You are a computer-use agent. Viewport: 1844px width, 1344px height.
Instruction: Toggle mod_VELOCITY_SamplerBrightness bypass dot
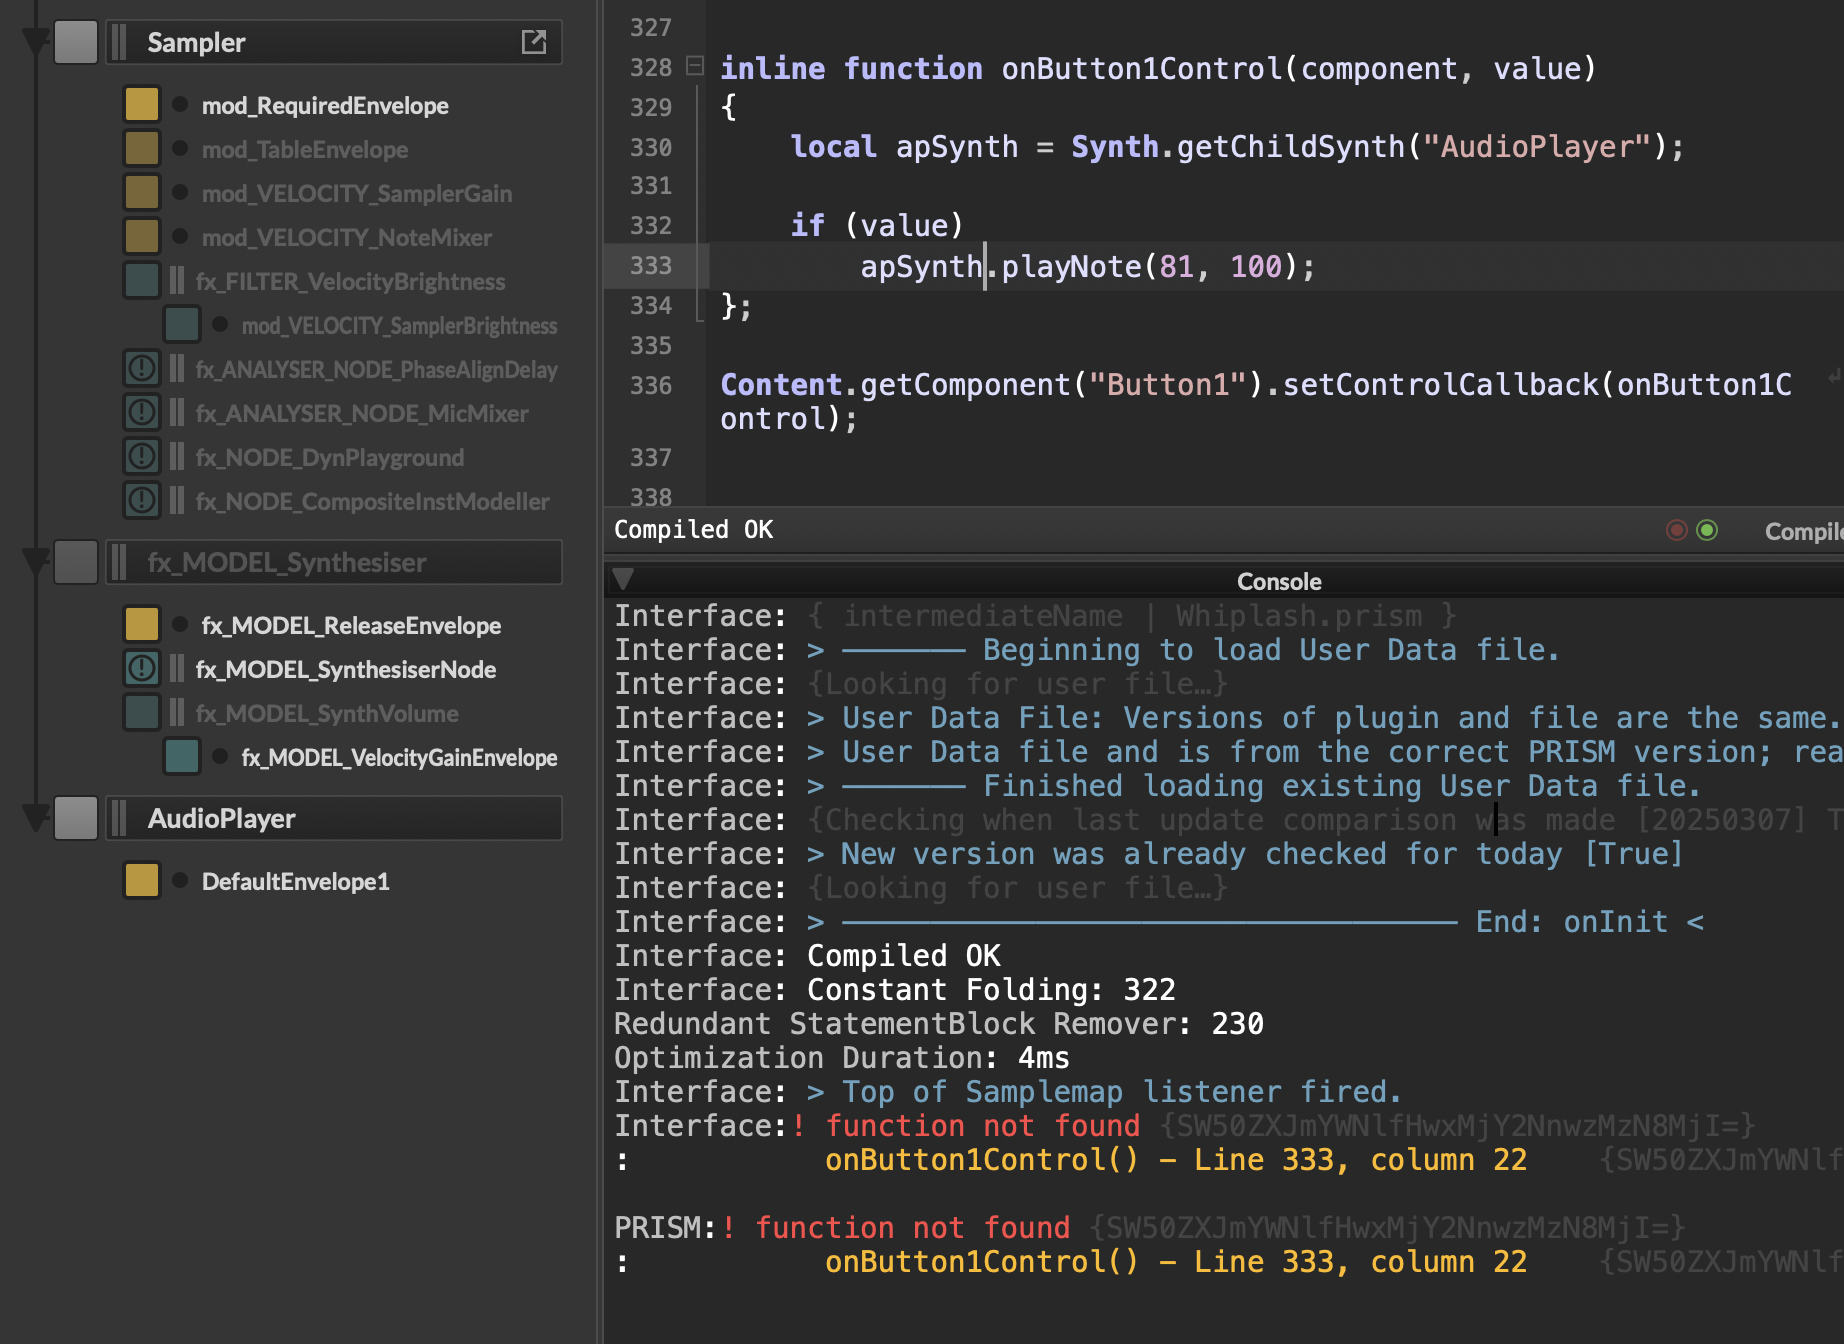220,324
